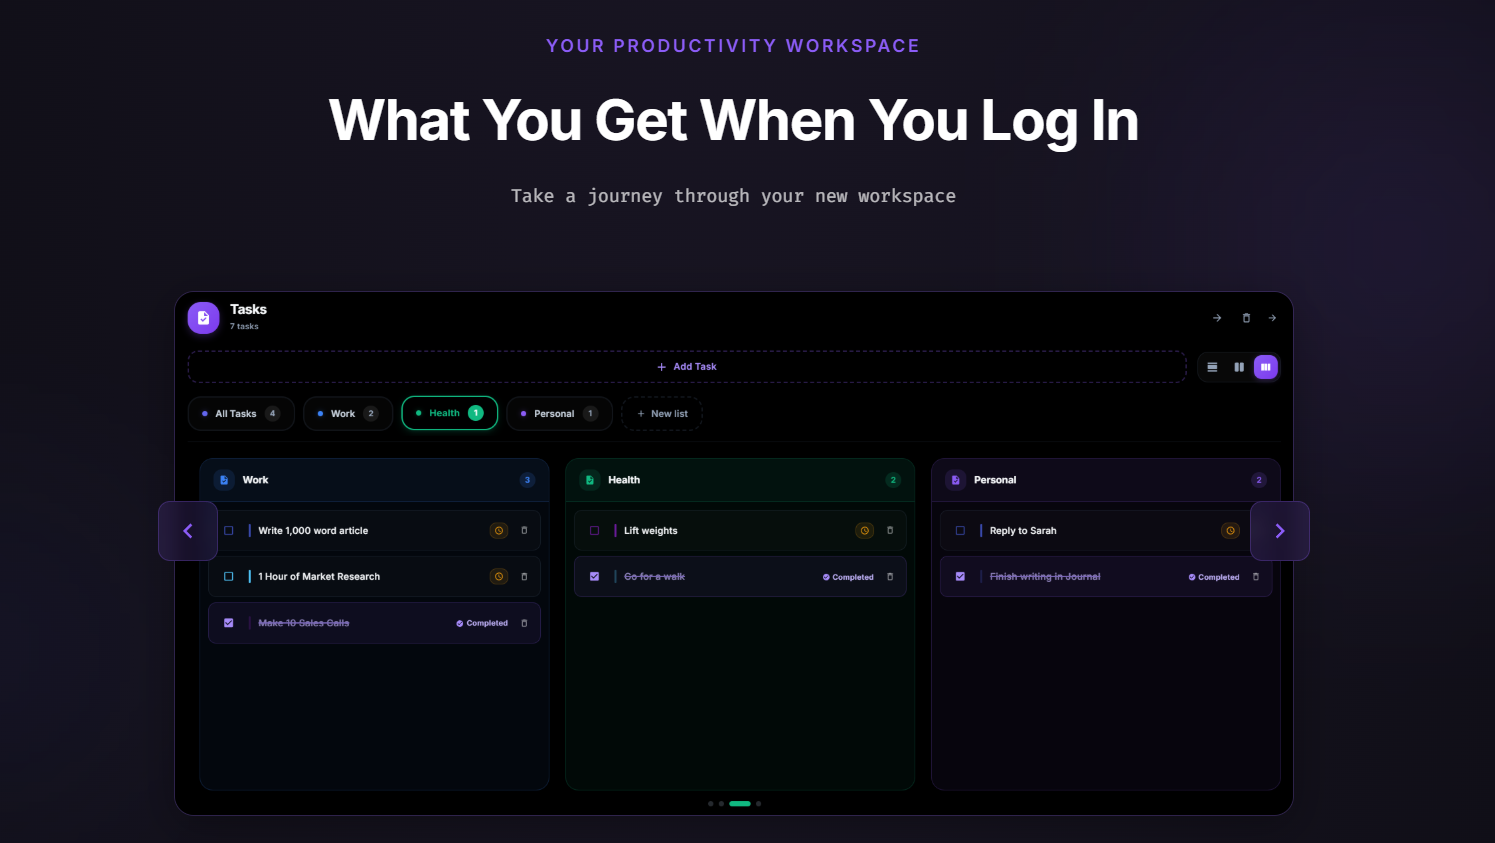Jump to the first carousel dot
This screenshot has width=1495, height=843.
[x=711, y=804]
